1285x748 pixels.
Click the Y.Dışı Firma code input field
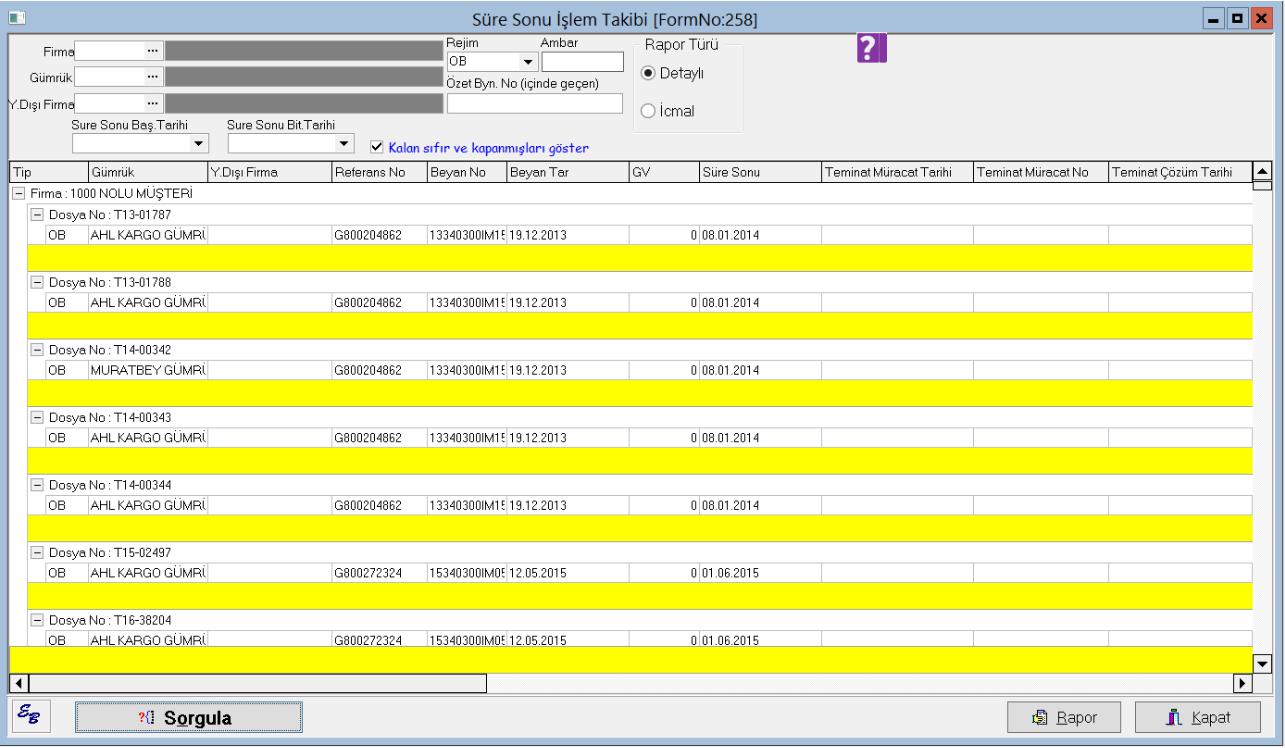pyautogui.click(x=110, y=102)
